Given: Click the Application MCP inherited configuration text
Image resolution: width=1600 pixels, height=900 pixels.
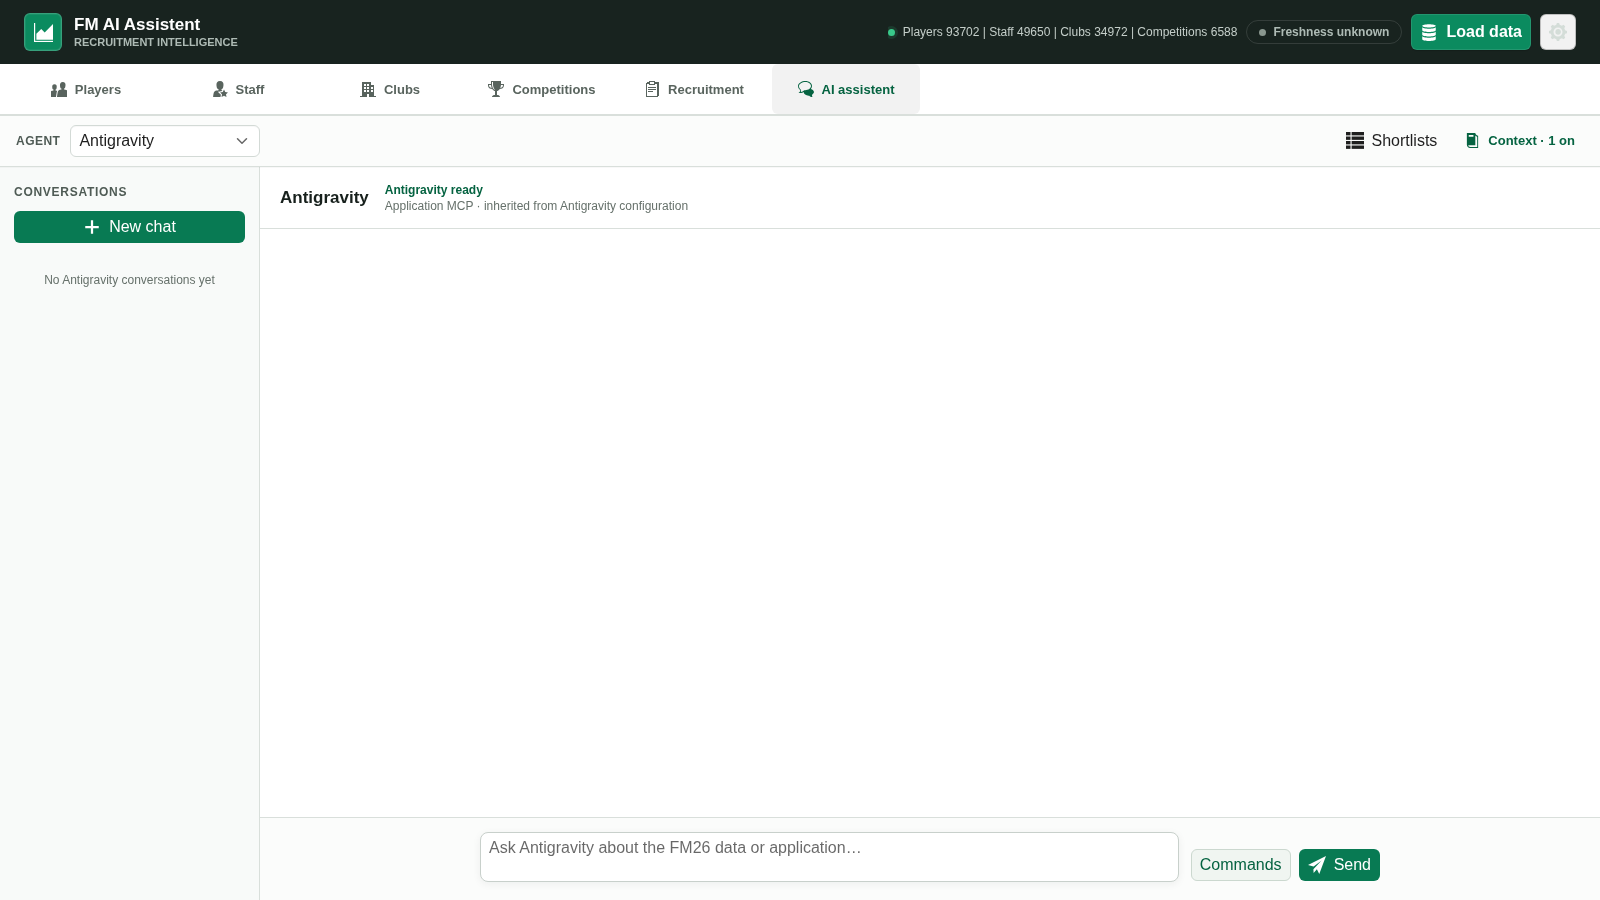Looking at the screenshot, I should 536,206.
